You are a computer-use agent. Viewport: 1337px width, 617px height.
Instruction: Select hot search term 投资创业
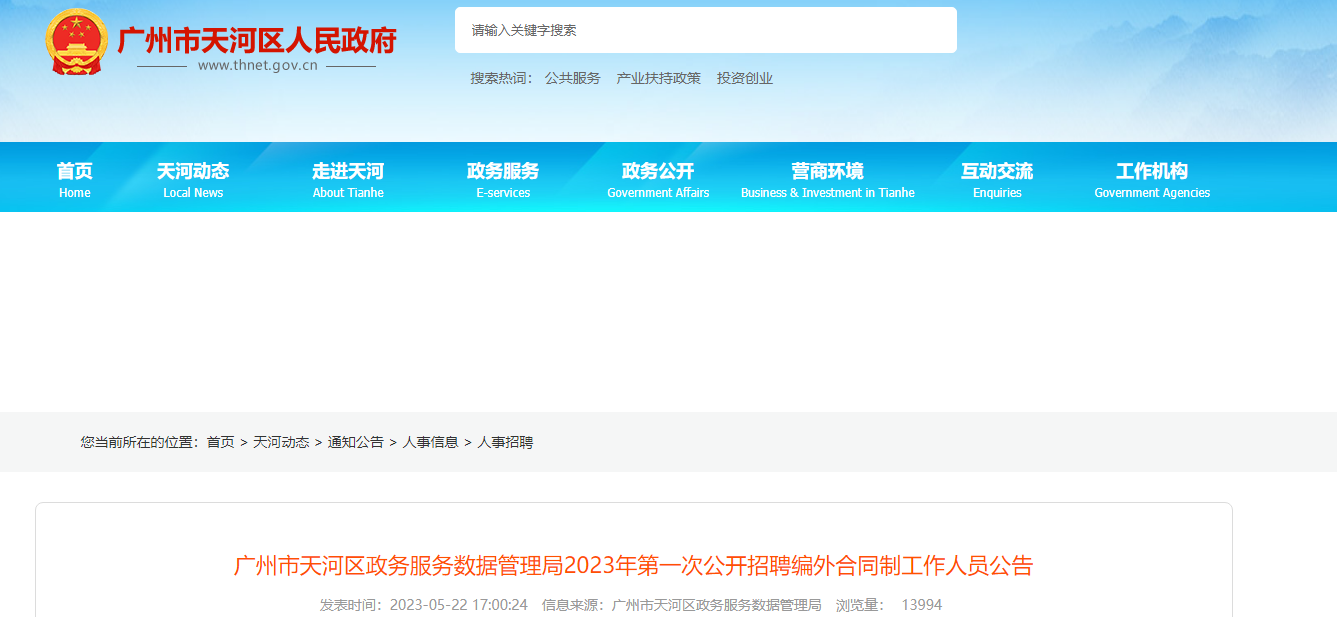(746, 77)
